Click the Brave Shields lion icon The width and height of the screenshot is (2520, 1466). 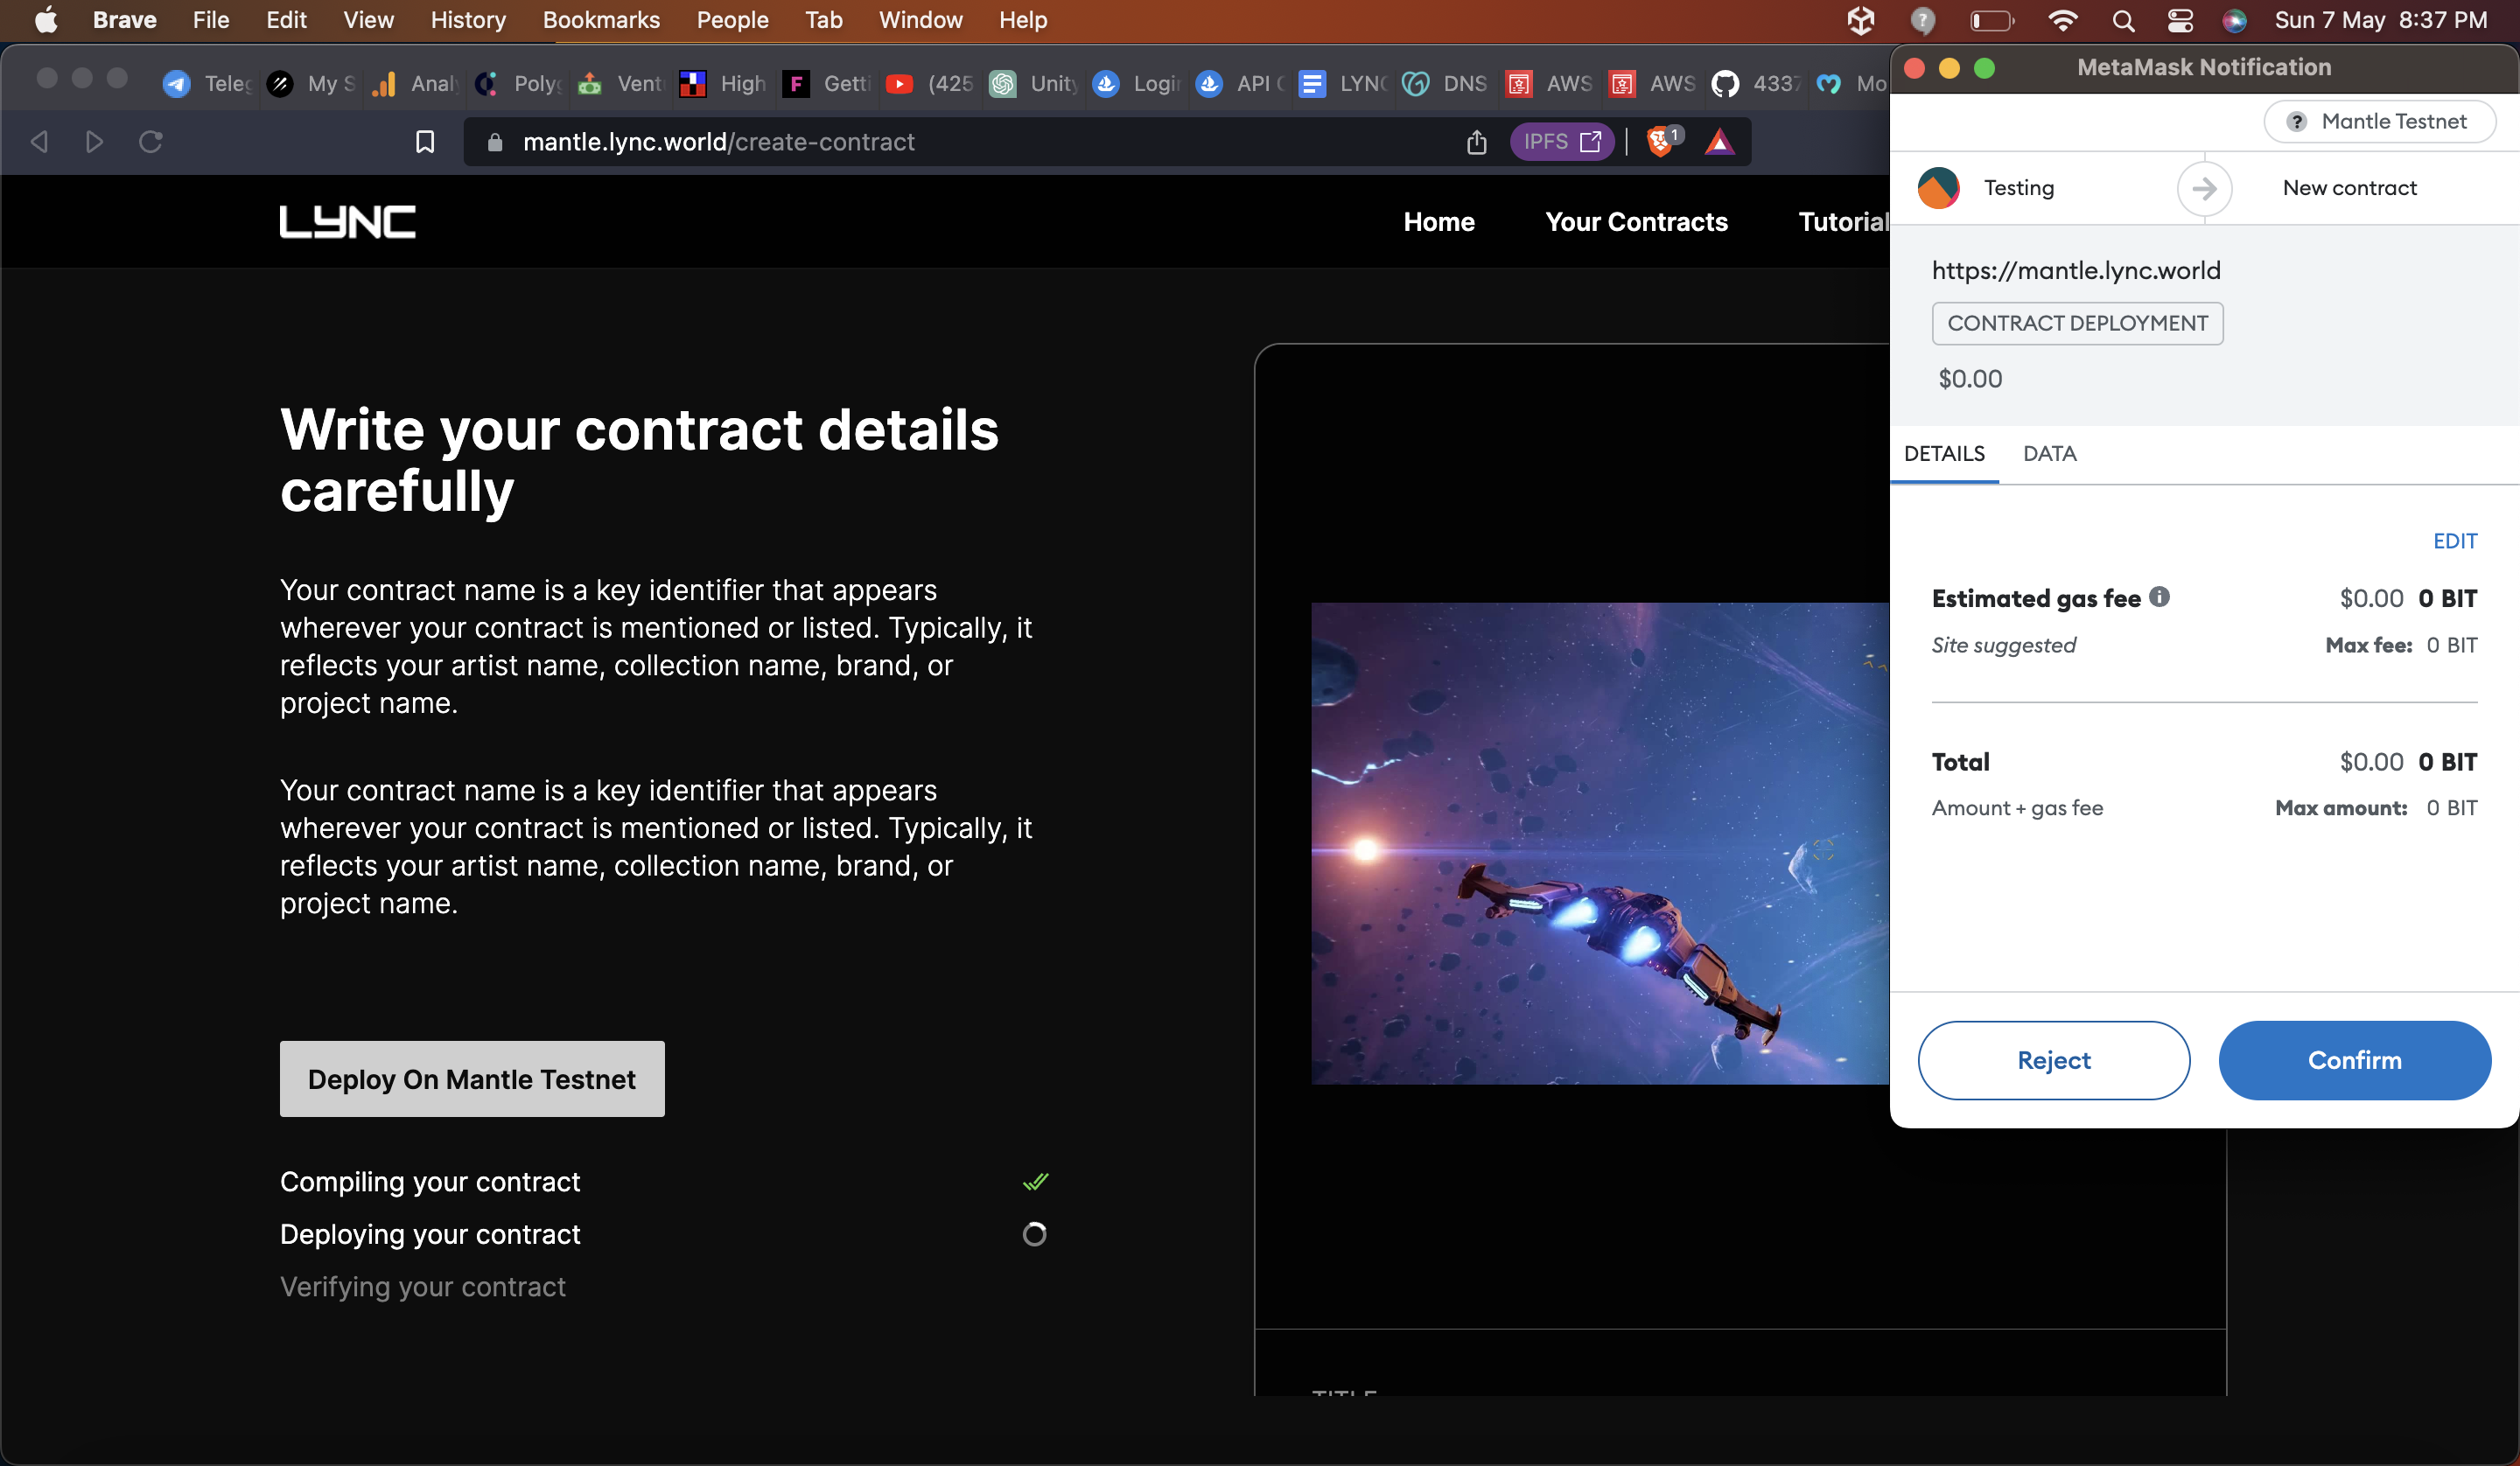pos(1660,142)
